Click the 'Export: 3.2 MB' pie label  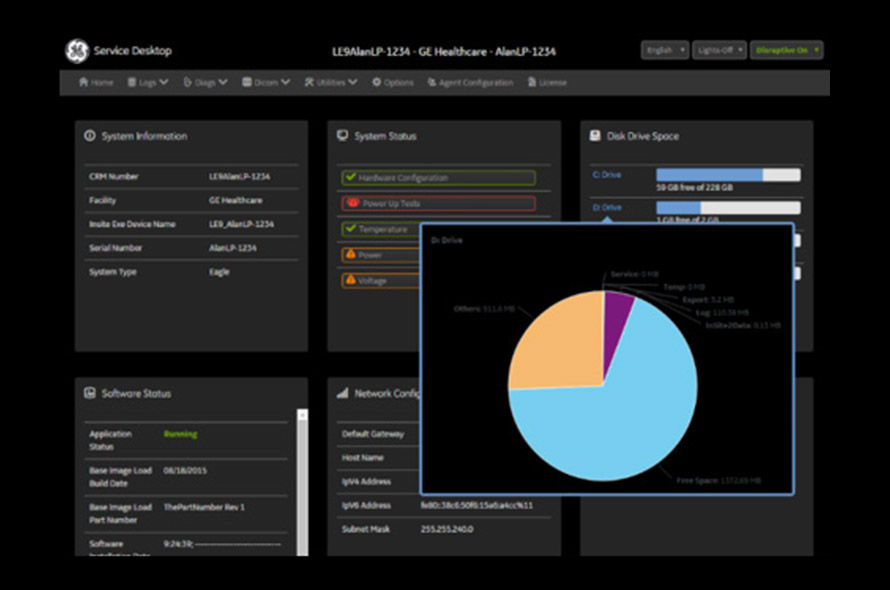click(708, 299)
